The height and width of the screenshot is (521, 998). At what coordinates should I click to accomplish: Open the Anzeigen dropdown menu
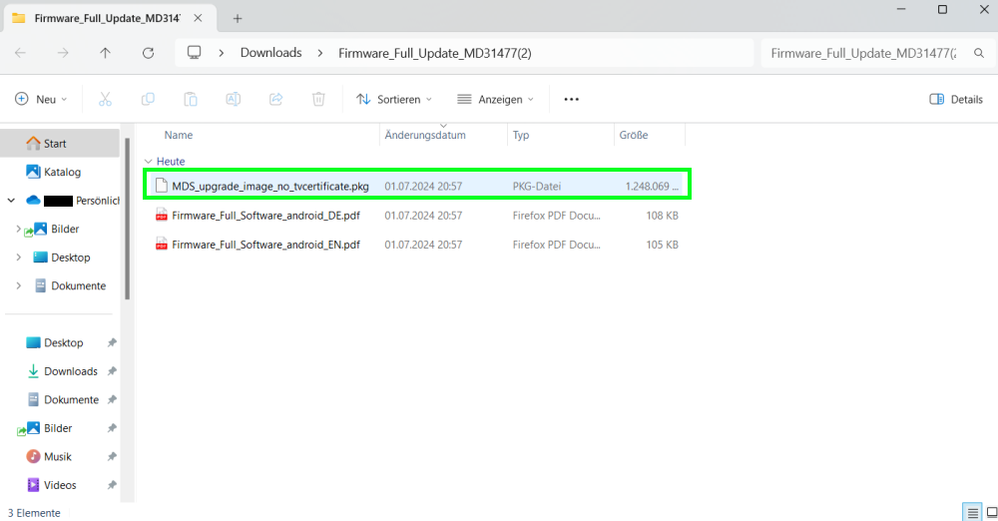495,99
